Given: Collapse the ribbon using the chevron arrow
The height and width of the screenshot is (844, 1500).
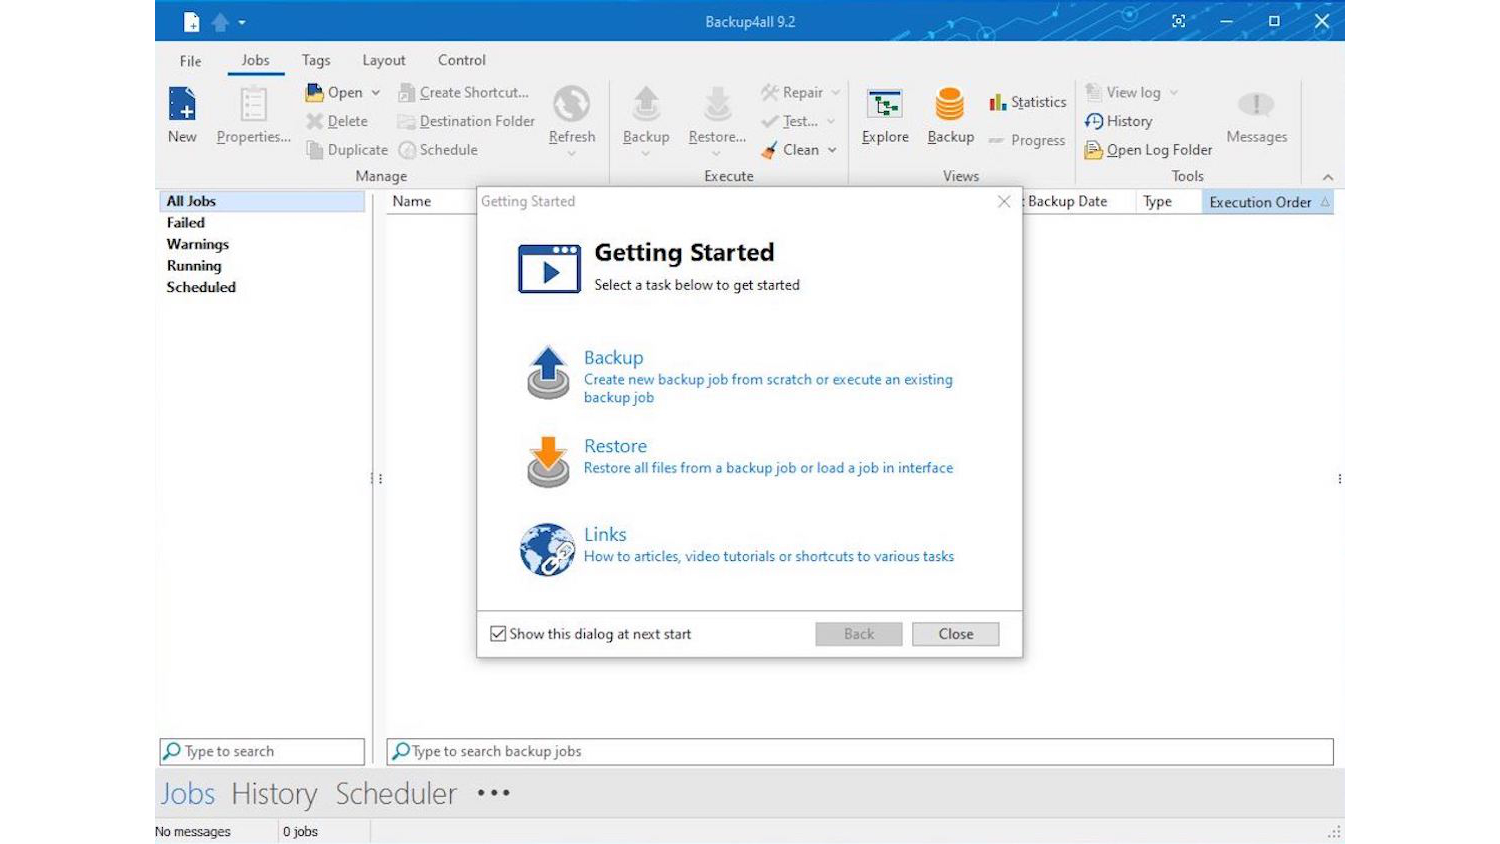Looking at the screenshot, I should click(x=1328, y=177).
